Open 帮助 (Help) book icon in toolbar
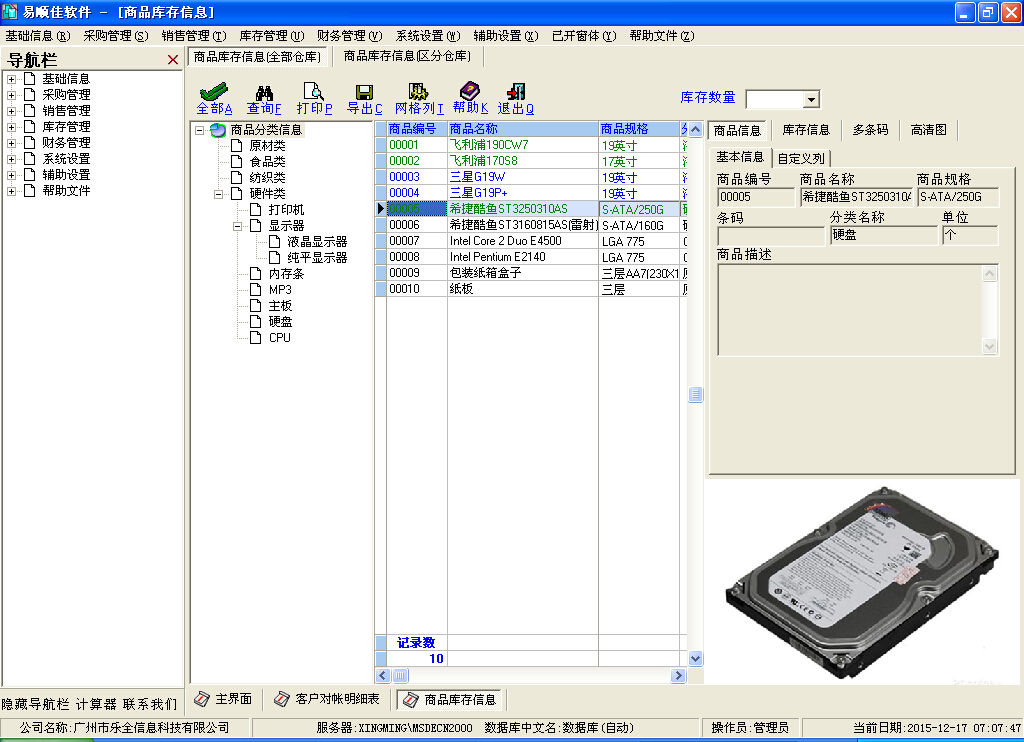The height and width of the screenshot is (742, 1024). (x=469, y=92)
